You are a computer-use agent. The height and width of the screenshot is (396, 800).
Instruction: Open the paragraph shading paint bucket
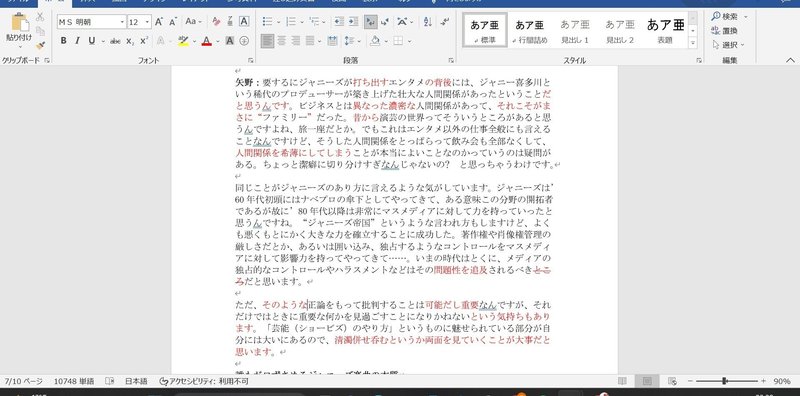click(x=374, y=41)
